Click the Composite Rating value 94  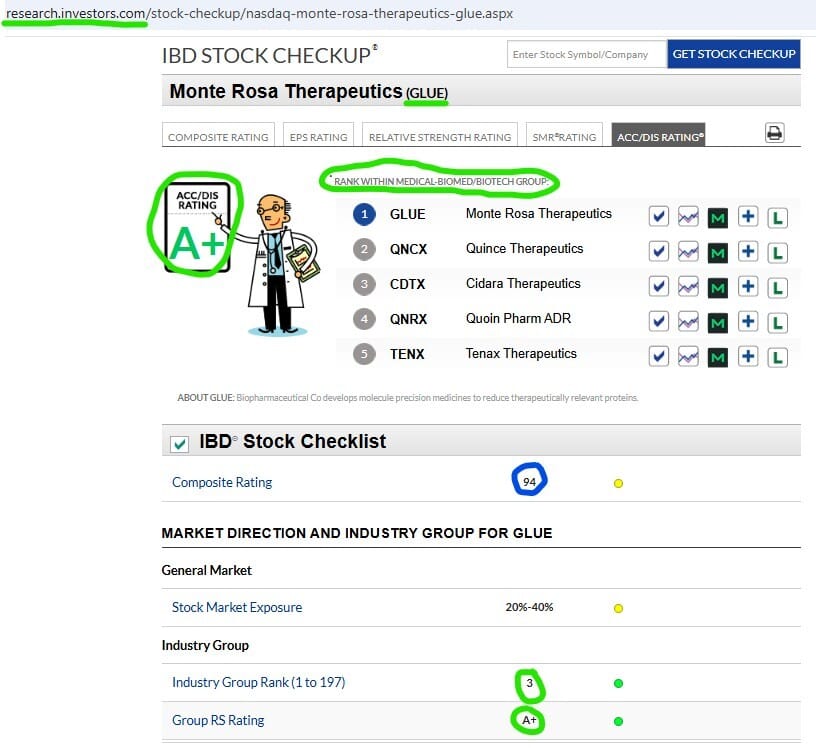coord(529,482)
